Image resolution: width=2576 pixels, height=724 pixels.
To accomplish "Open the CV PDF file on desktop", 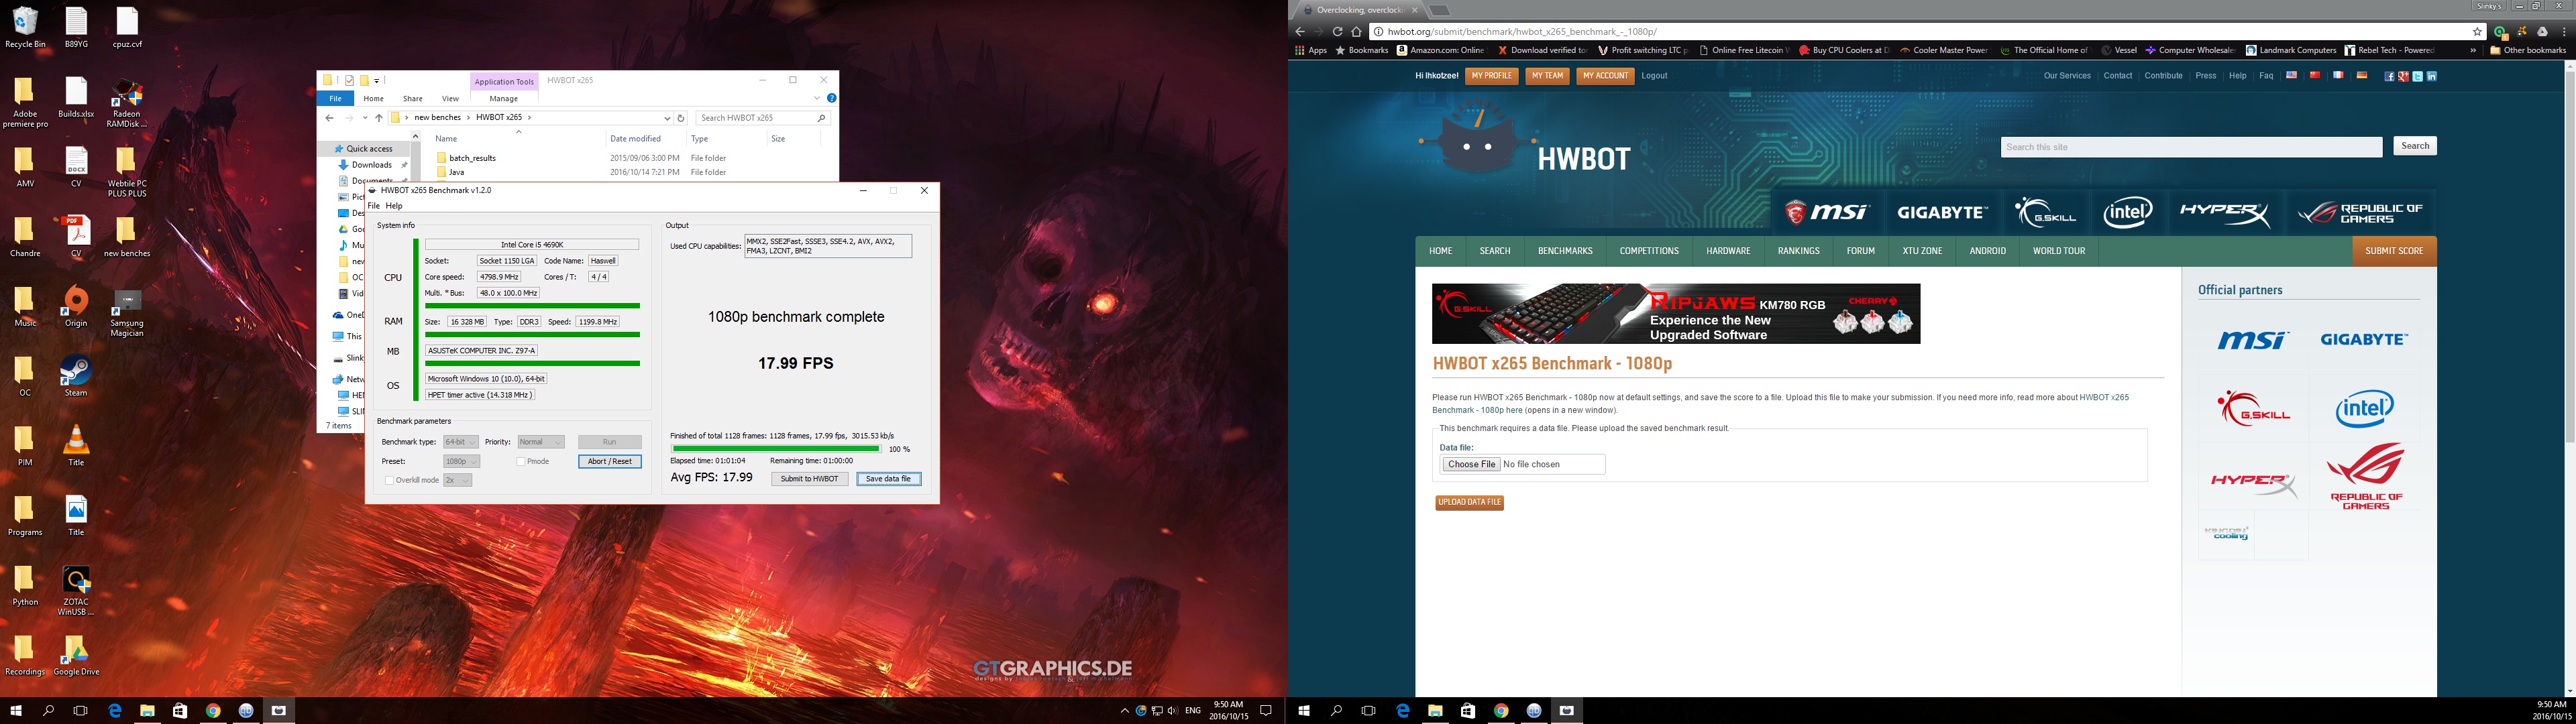I will (76, 238).
